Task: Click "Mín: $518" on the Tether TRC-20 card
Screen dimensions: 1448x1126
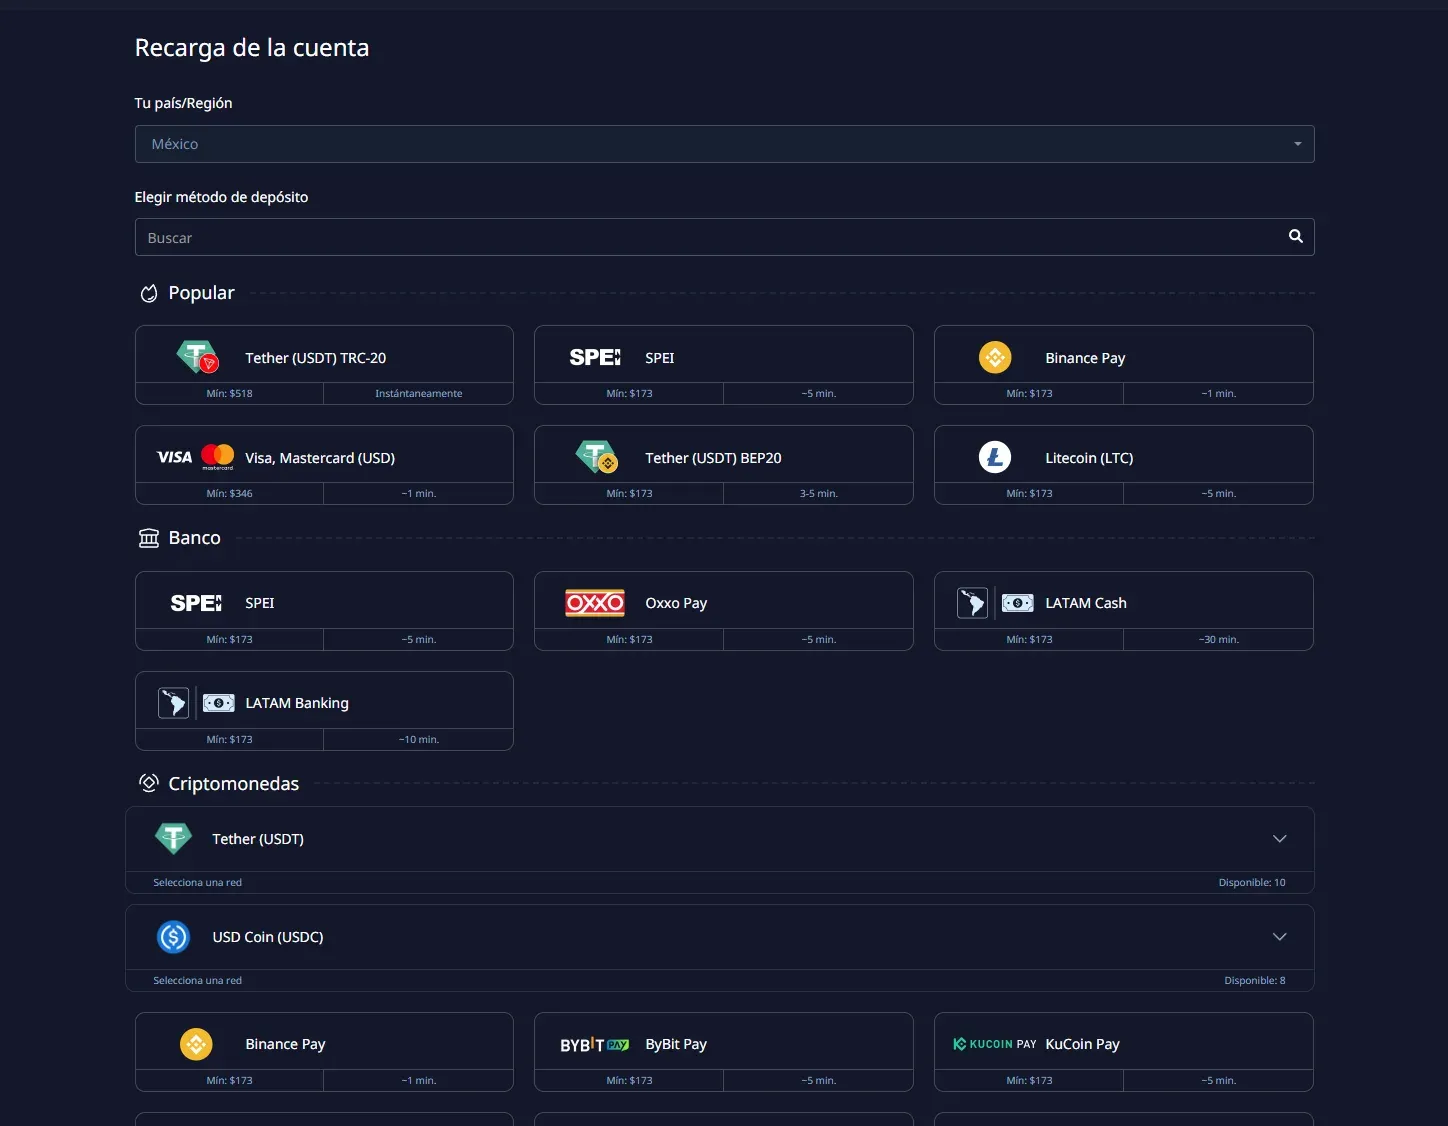Action: (229, 393)
